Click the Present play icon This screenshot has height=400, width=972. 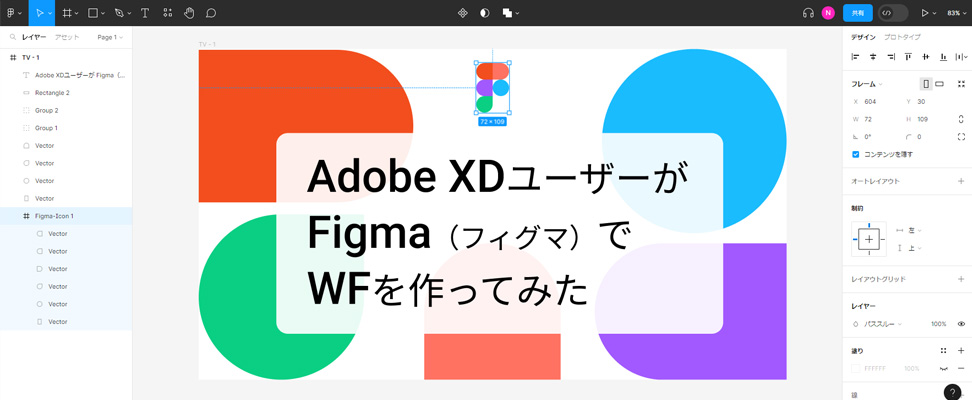pyautogui.click(x=924, y=12)
